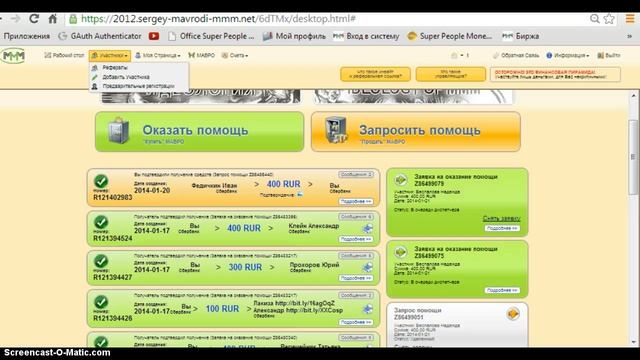Click the blue icon beside Прохоров Юрий
The height and width of the screenshot is (360, 640).
(x=367, y=267)
